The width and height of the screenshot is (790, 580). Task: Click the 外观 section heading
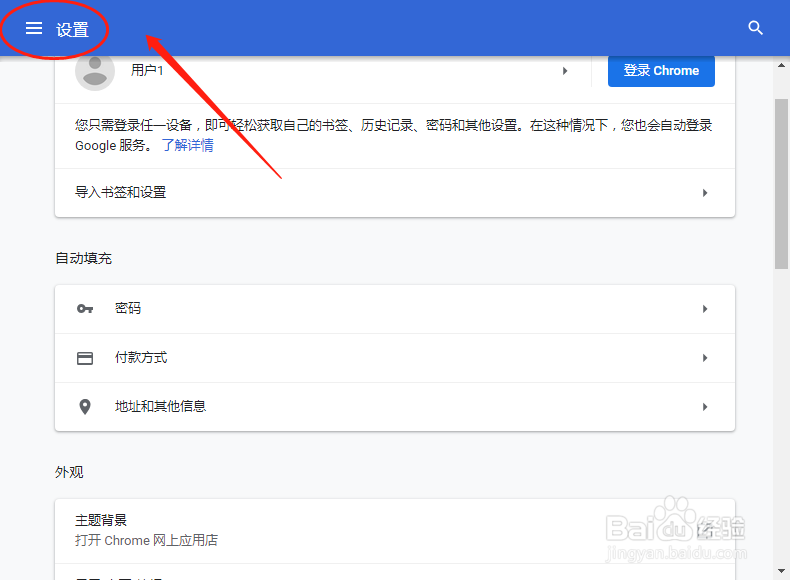69,472
